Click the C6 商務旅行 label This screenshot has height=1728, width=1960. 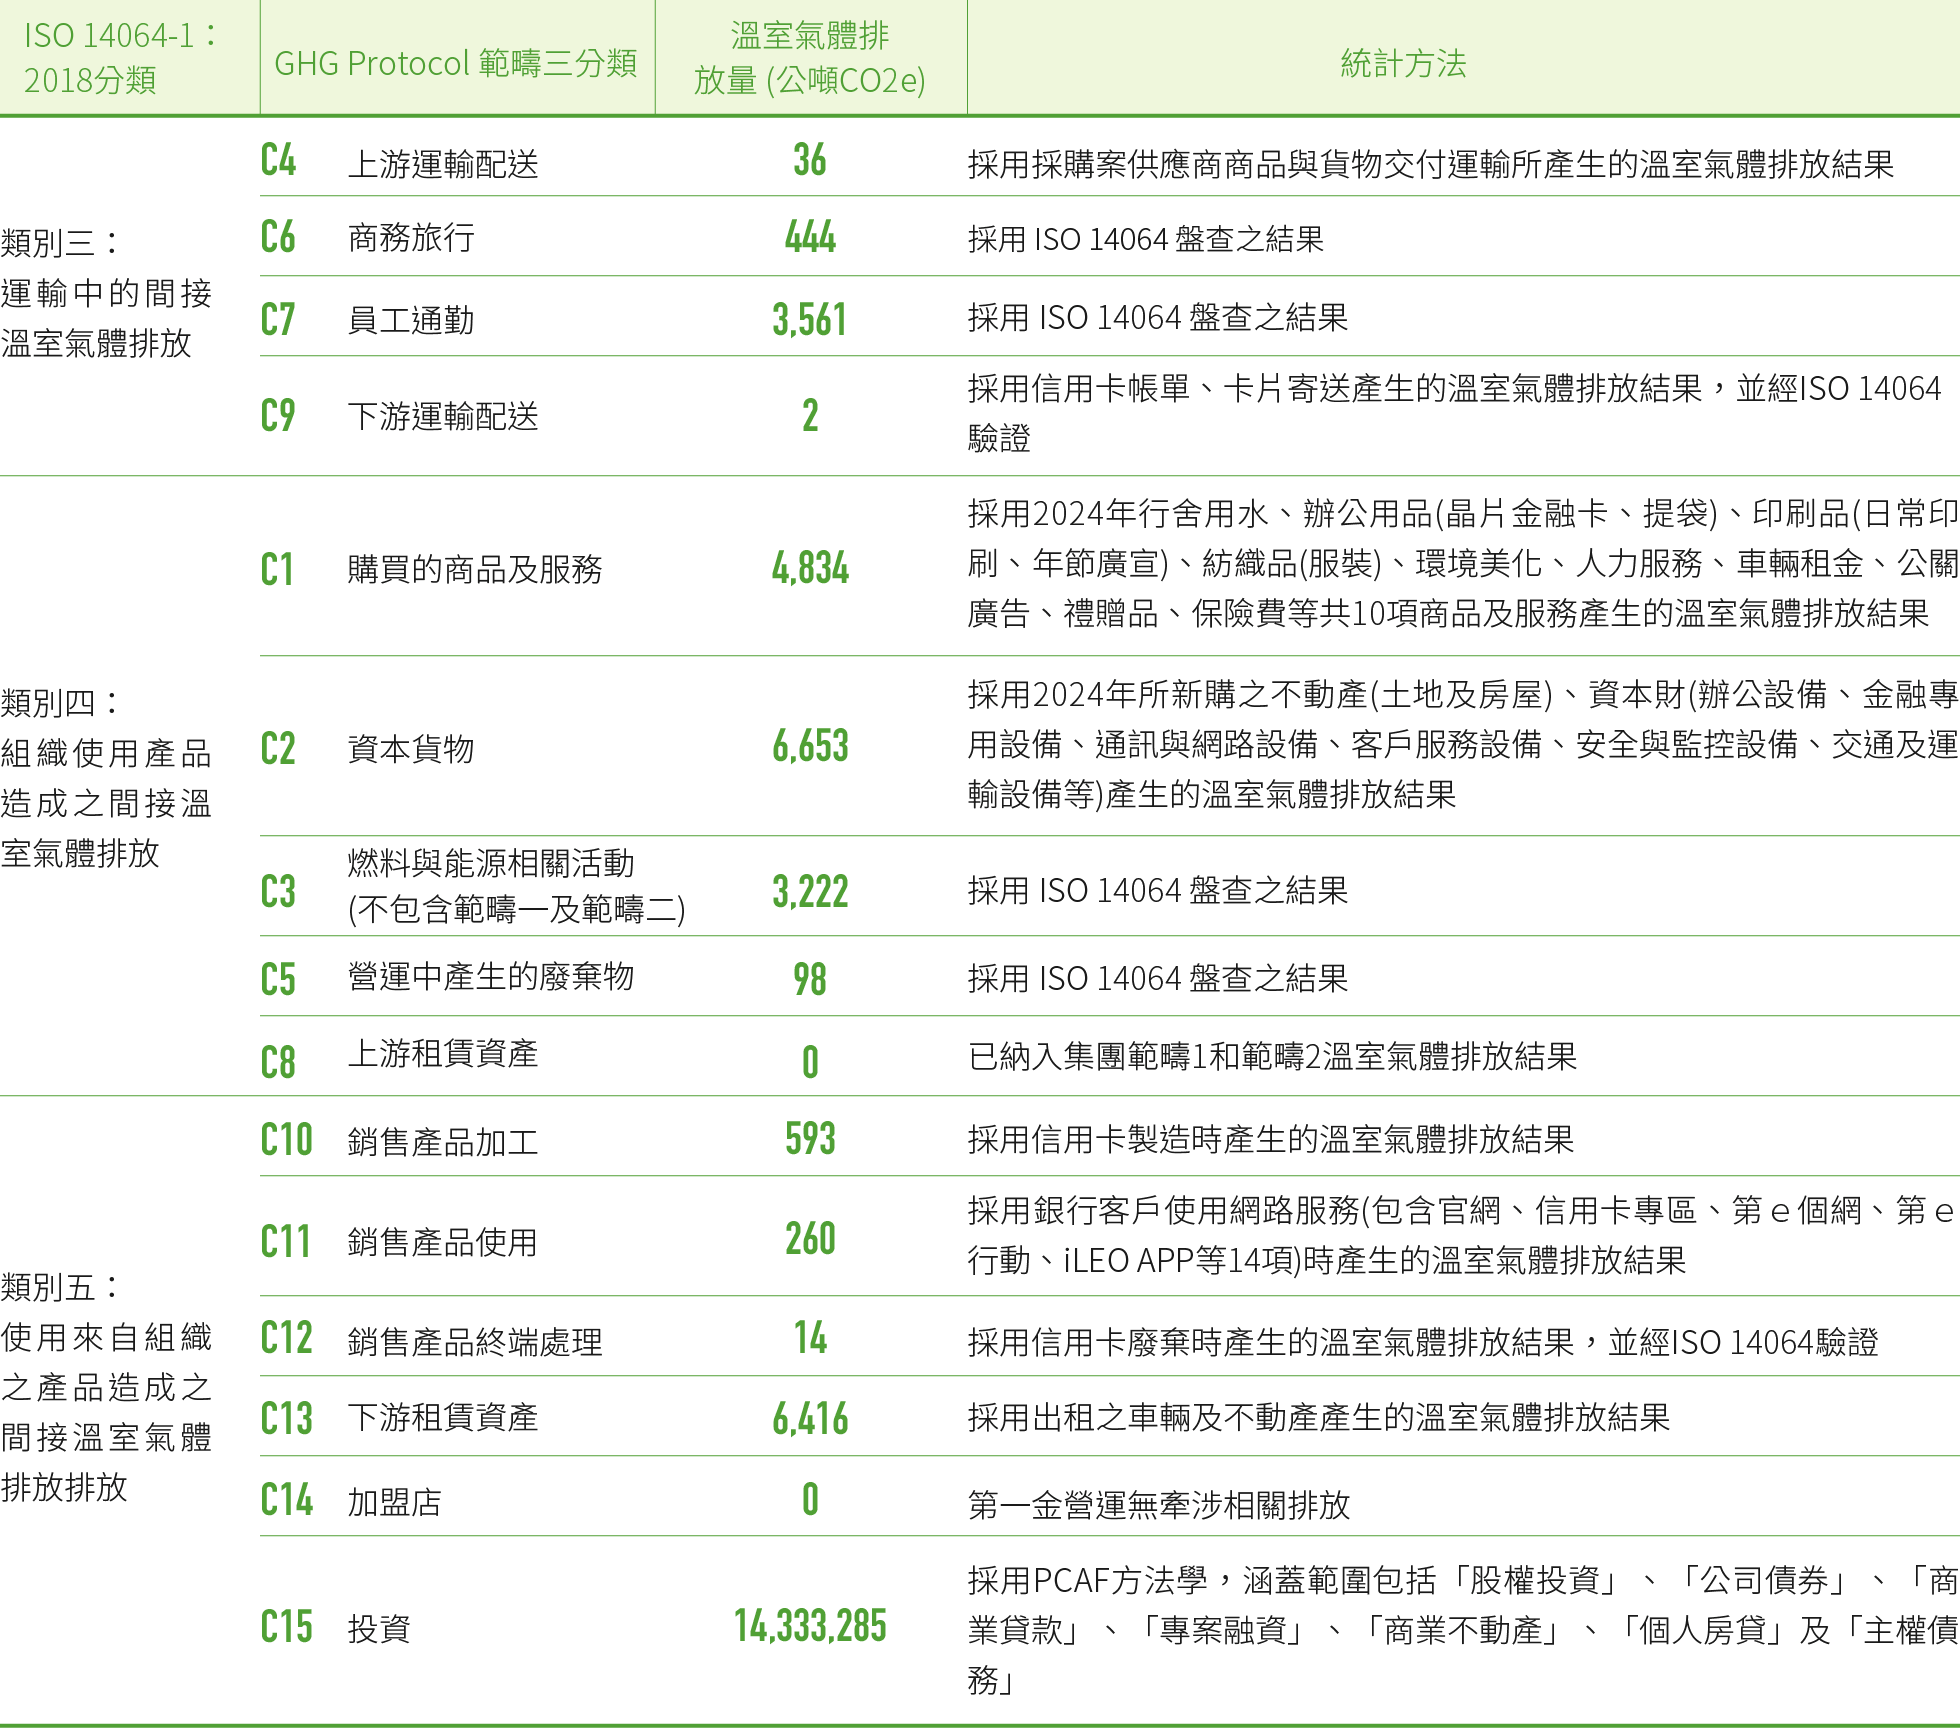pyautogui.click(x=410, y=238)
